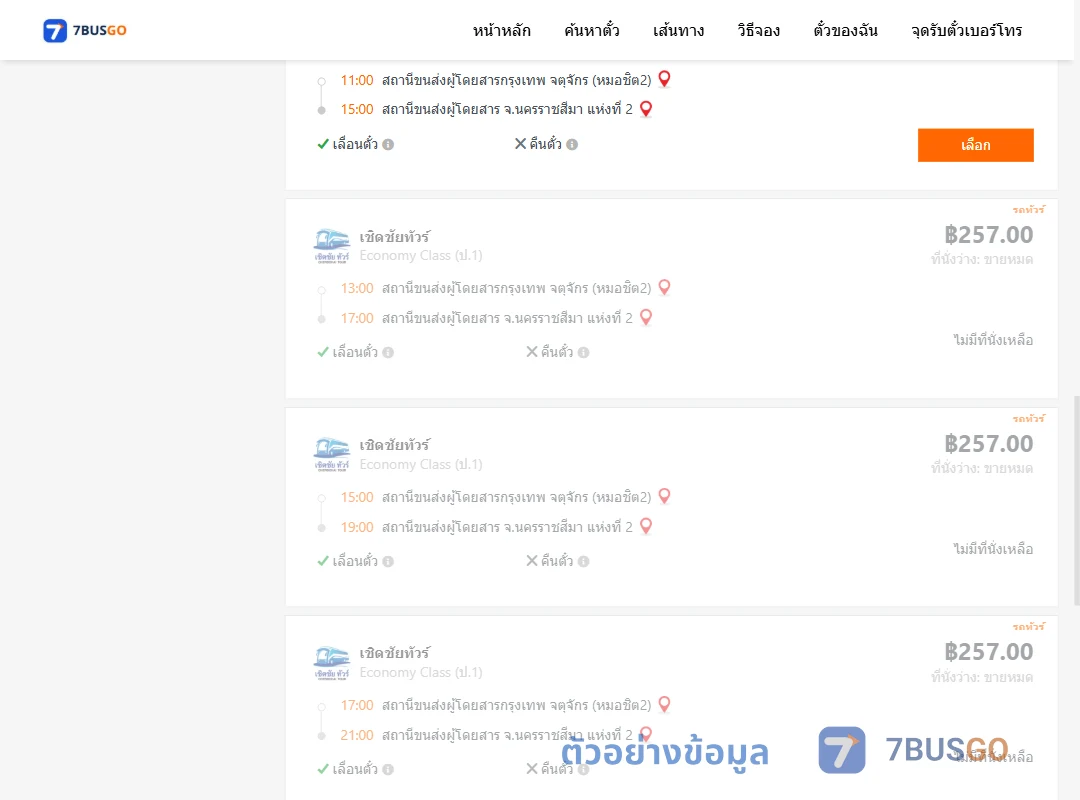Open จุดรับตั๋วเบอร์โทร navigation item
Image resolution: width=1080 pixels, height=800 pixels.
pos(966,31)
